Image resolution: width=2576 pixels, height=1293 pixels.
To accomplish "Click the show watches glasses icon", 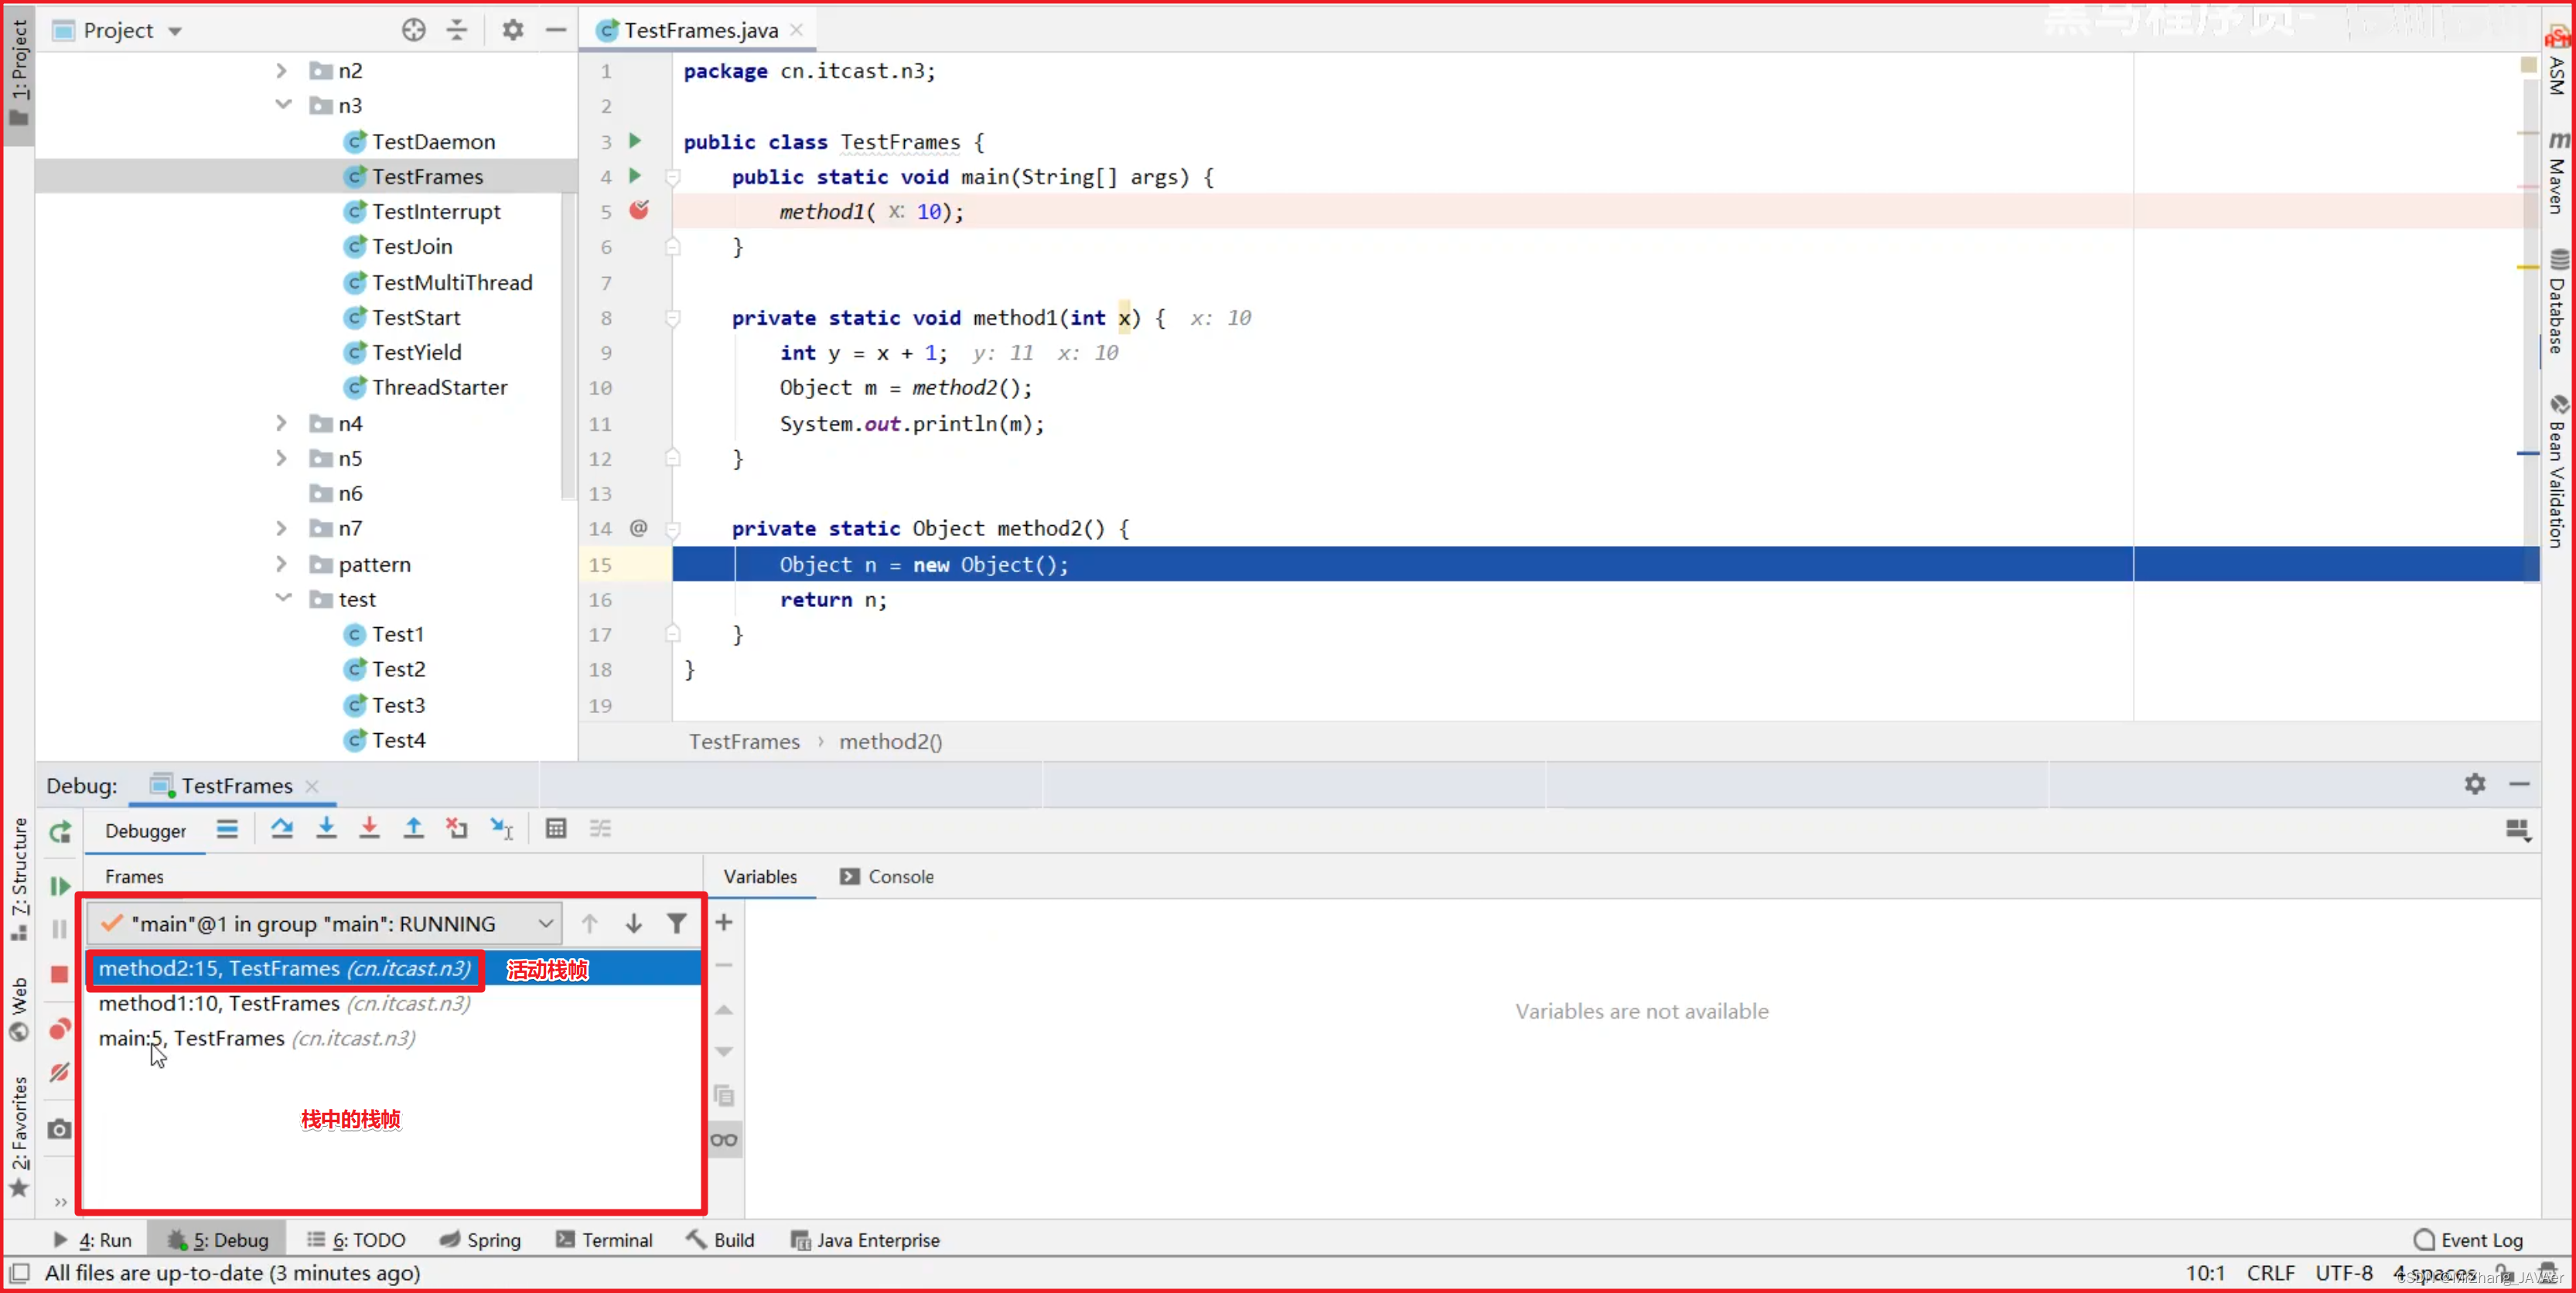I will tap(724, 1140).
